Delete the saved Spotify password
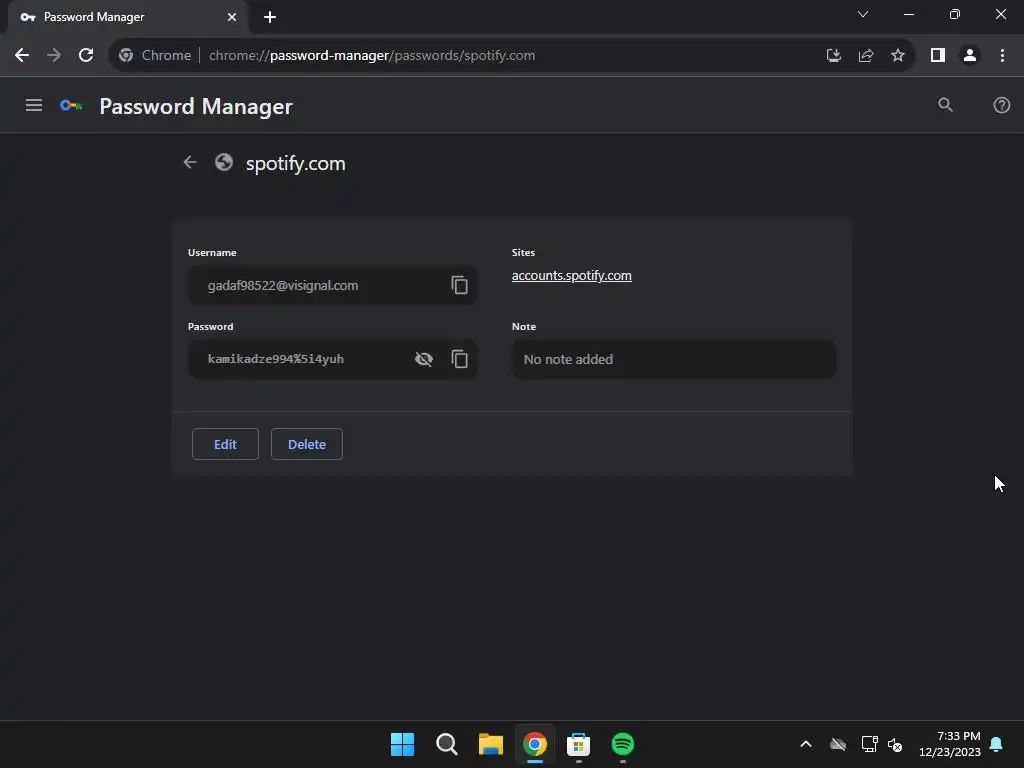 coord(307,444)
